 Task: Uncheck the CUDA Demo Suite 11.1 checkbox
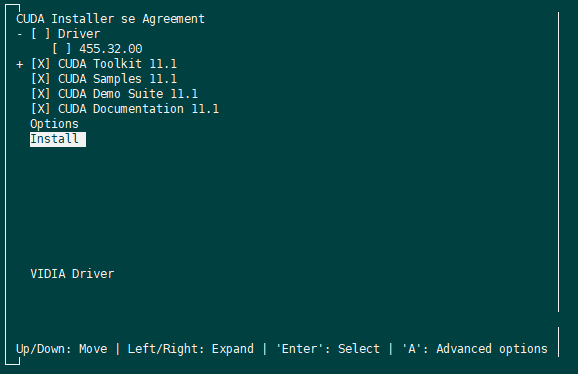coord(40,94)
